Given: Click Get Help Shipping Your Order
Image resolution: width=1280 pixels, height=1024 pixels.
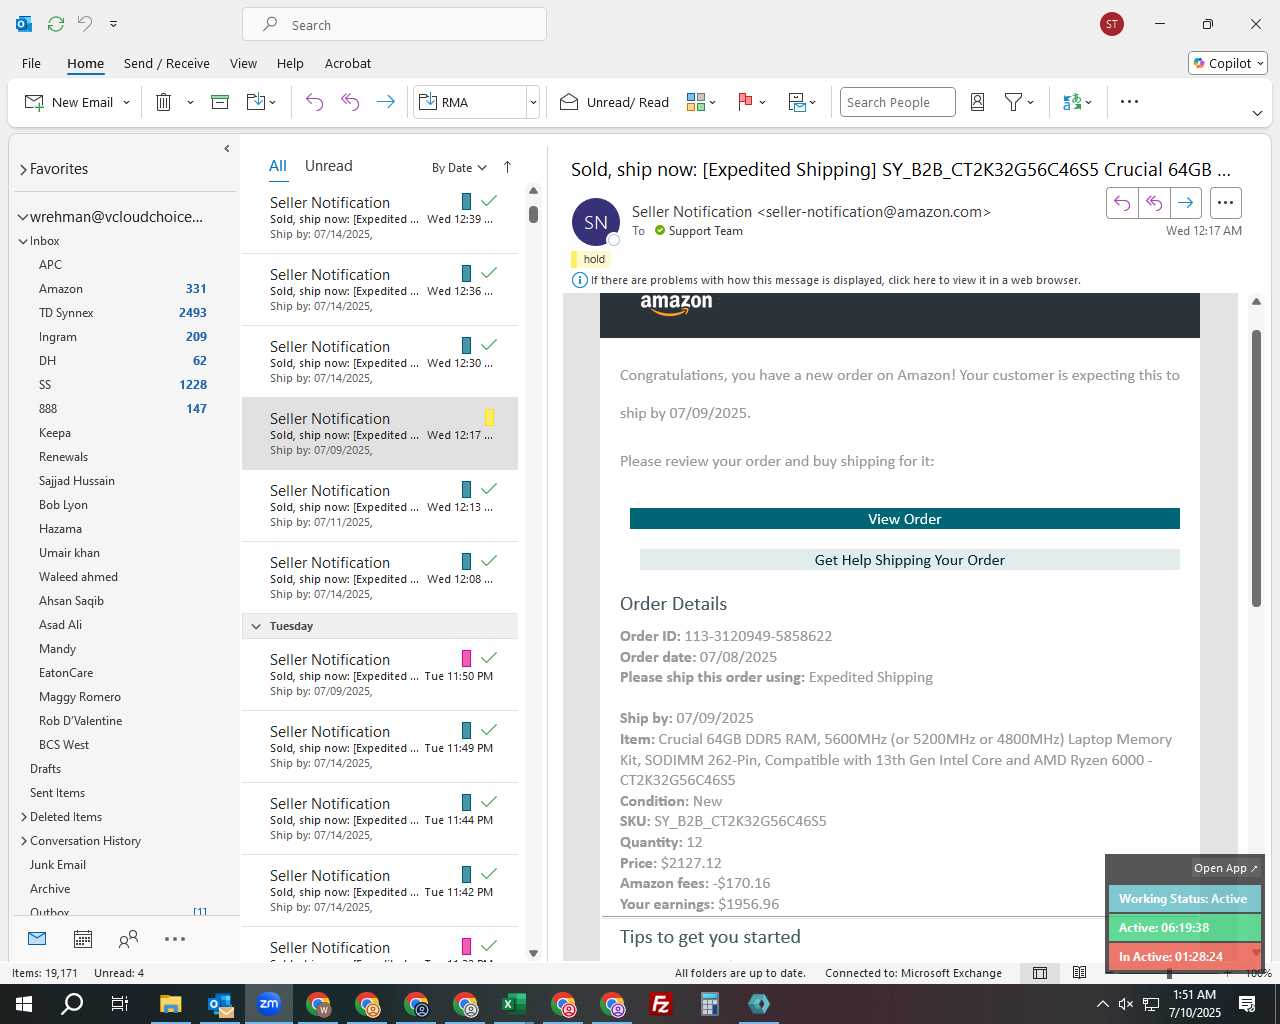Looking at the screenshot, I should [910, 560].
